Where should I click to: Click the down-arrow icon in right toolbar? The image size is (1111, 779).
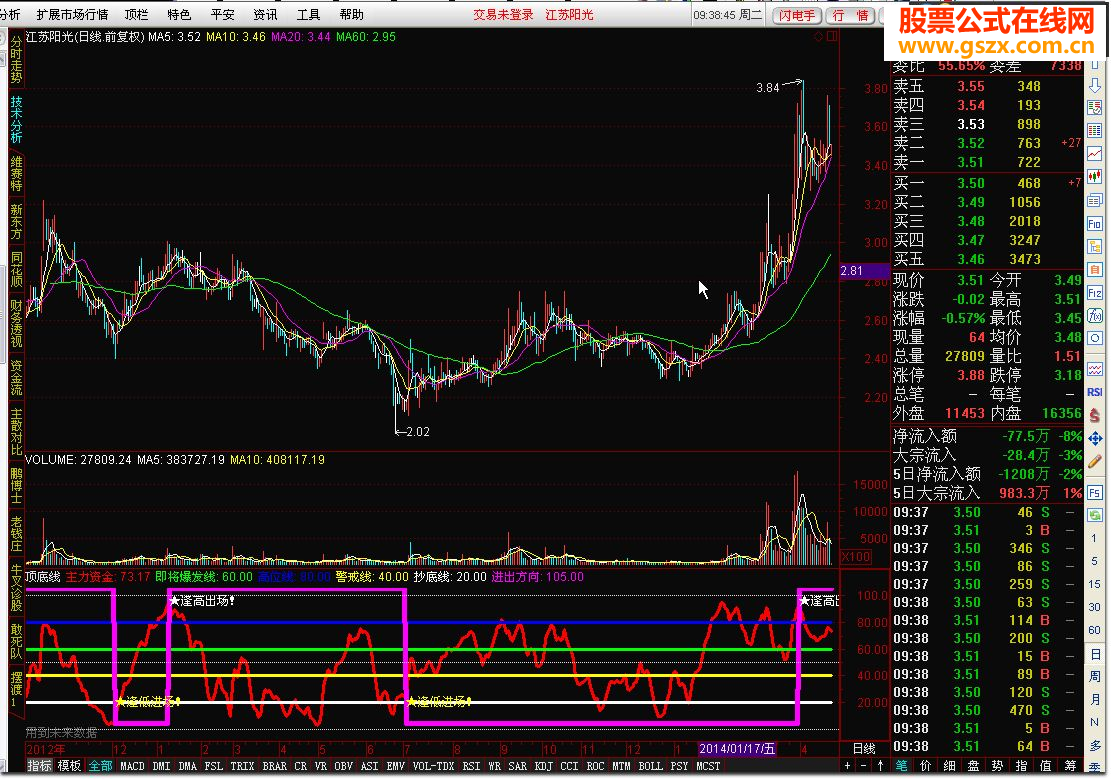pos(1095,84)
